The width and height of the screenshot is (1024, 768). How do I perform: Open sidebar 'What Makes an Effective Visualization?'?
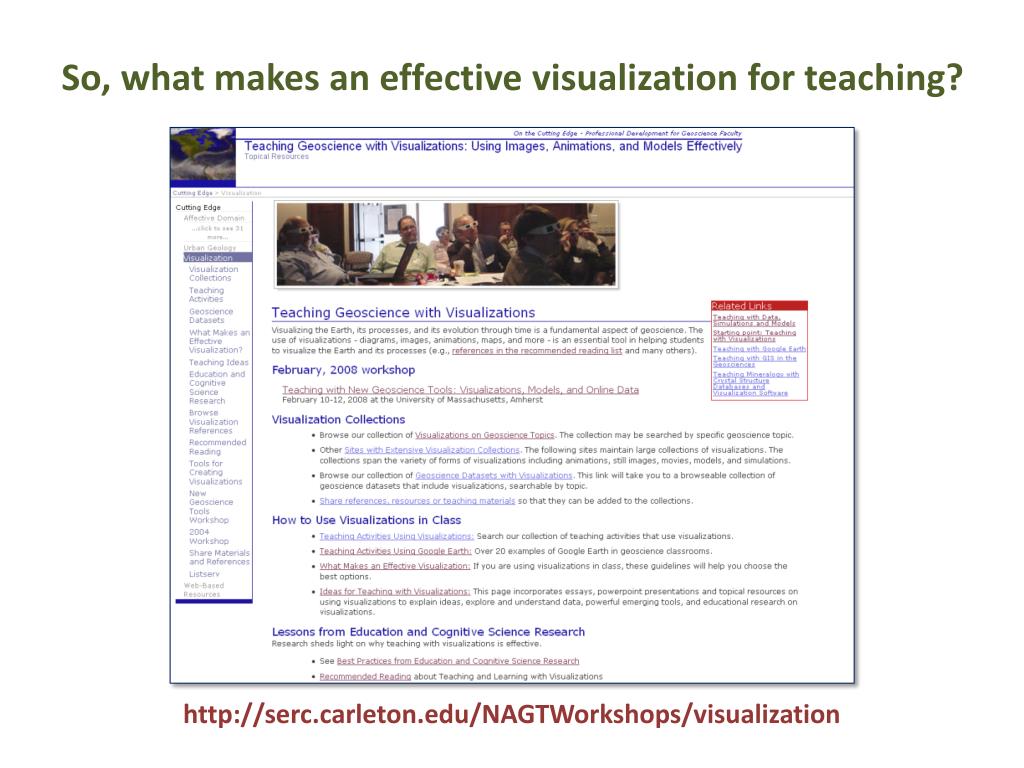(x=219, y=341)
